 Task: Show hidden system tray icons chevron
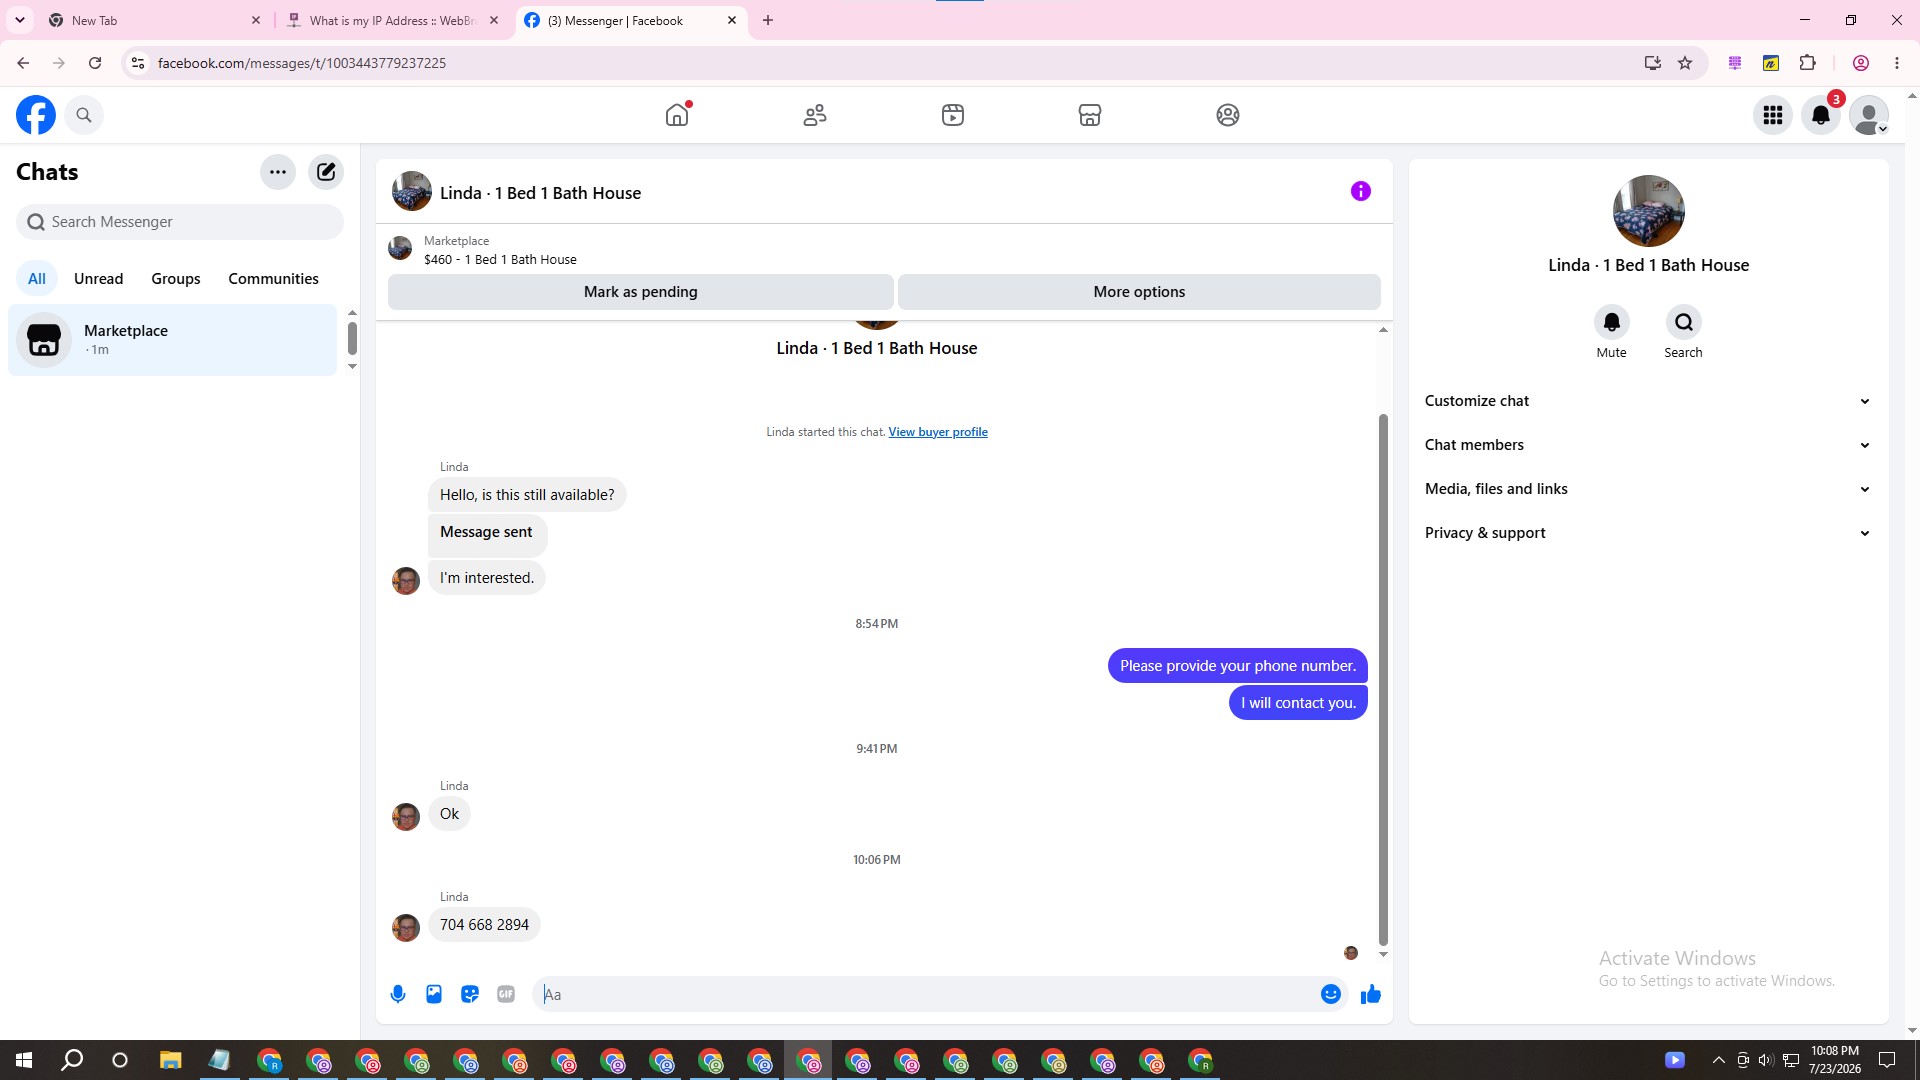click(x=1718, y=1060)
